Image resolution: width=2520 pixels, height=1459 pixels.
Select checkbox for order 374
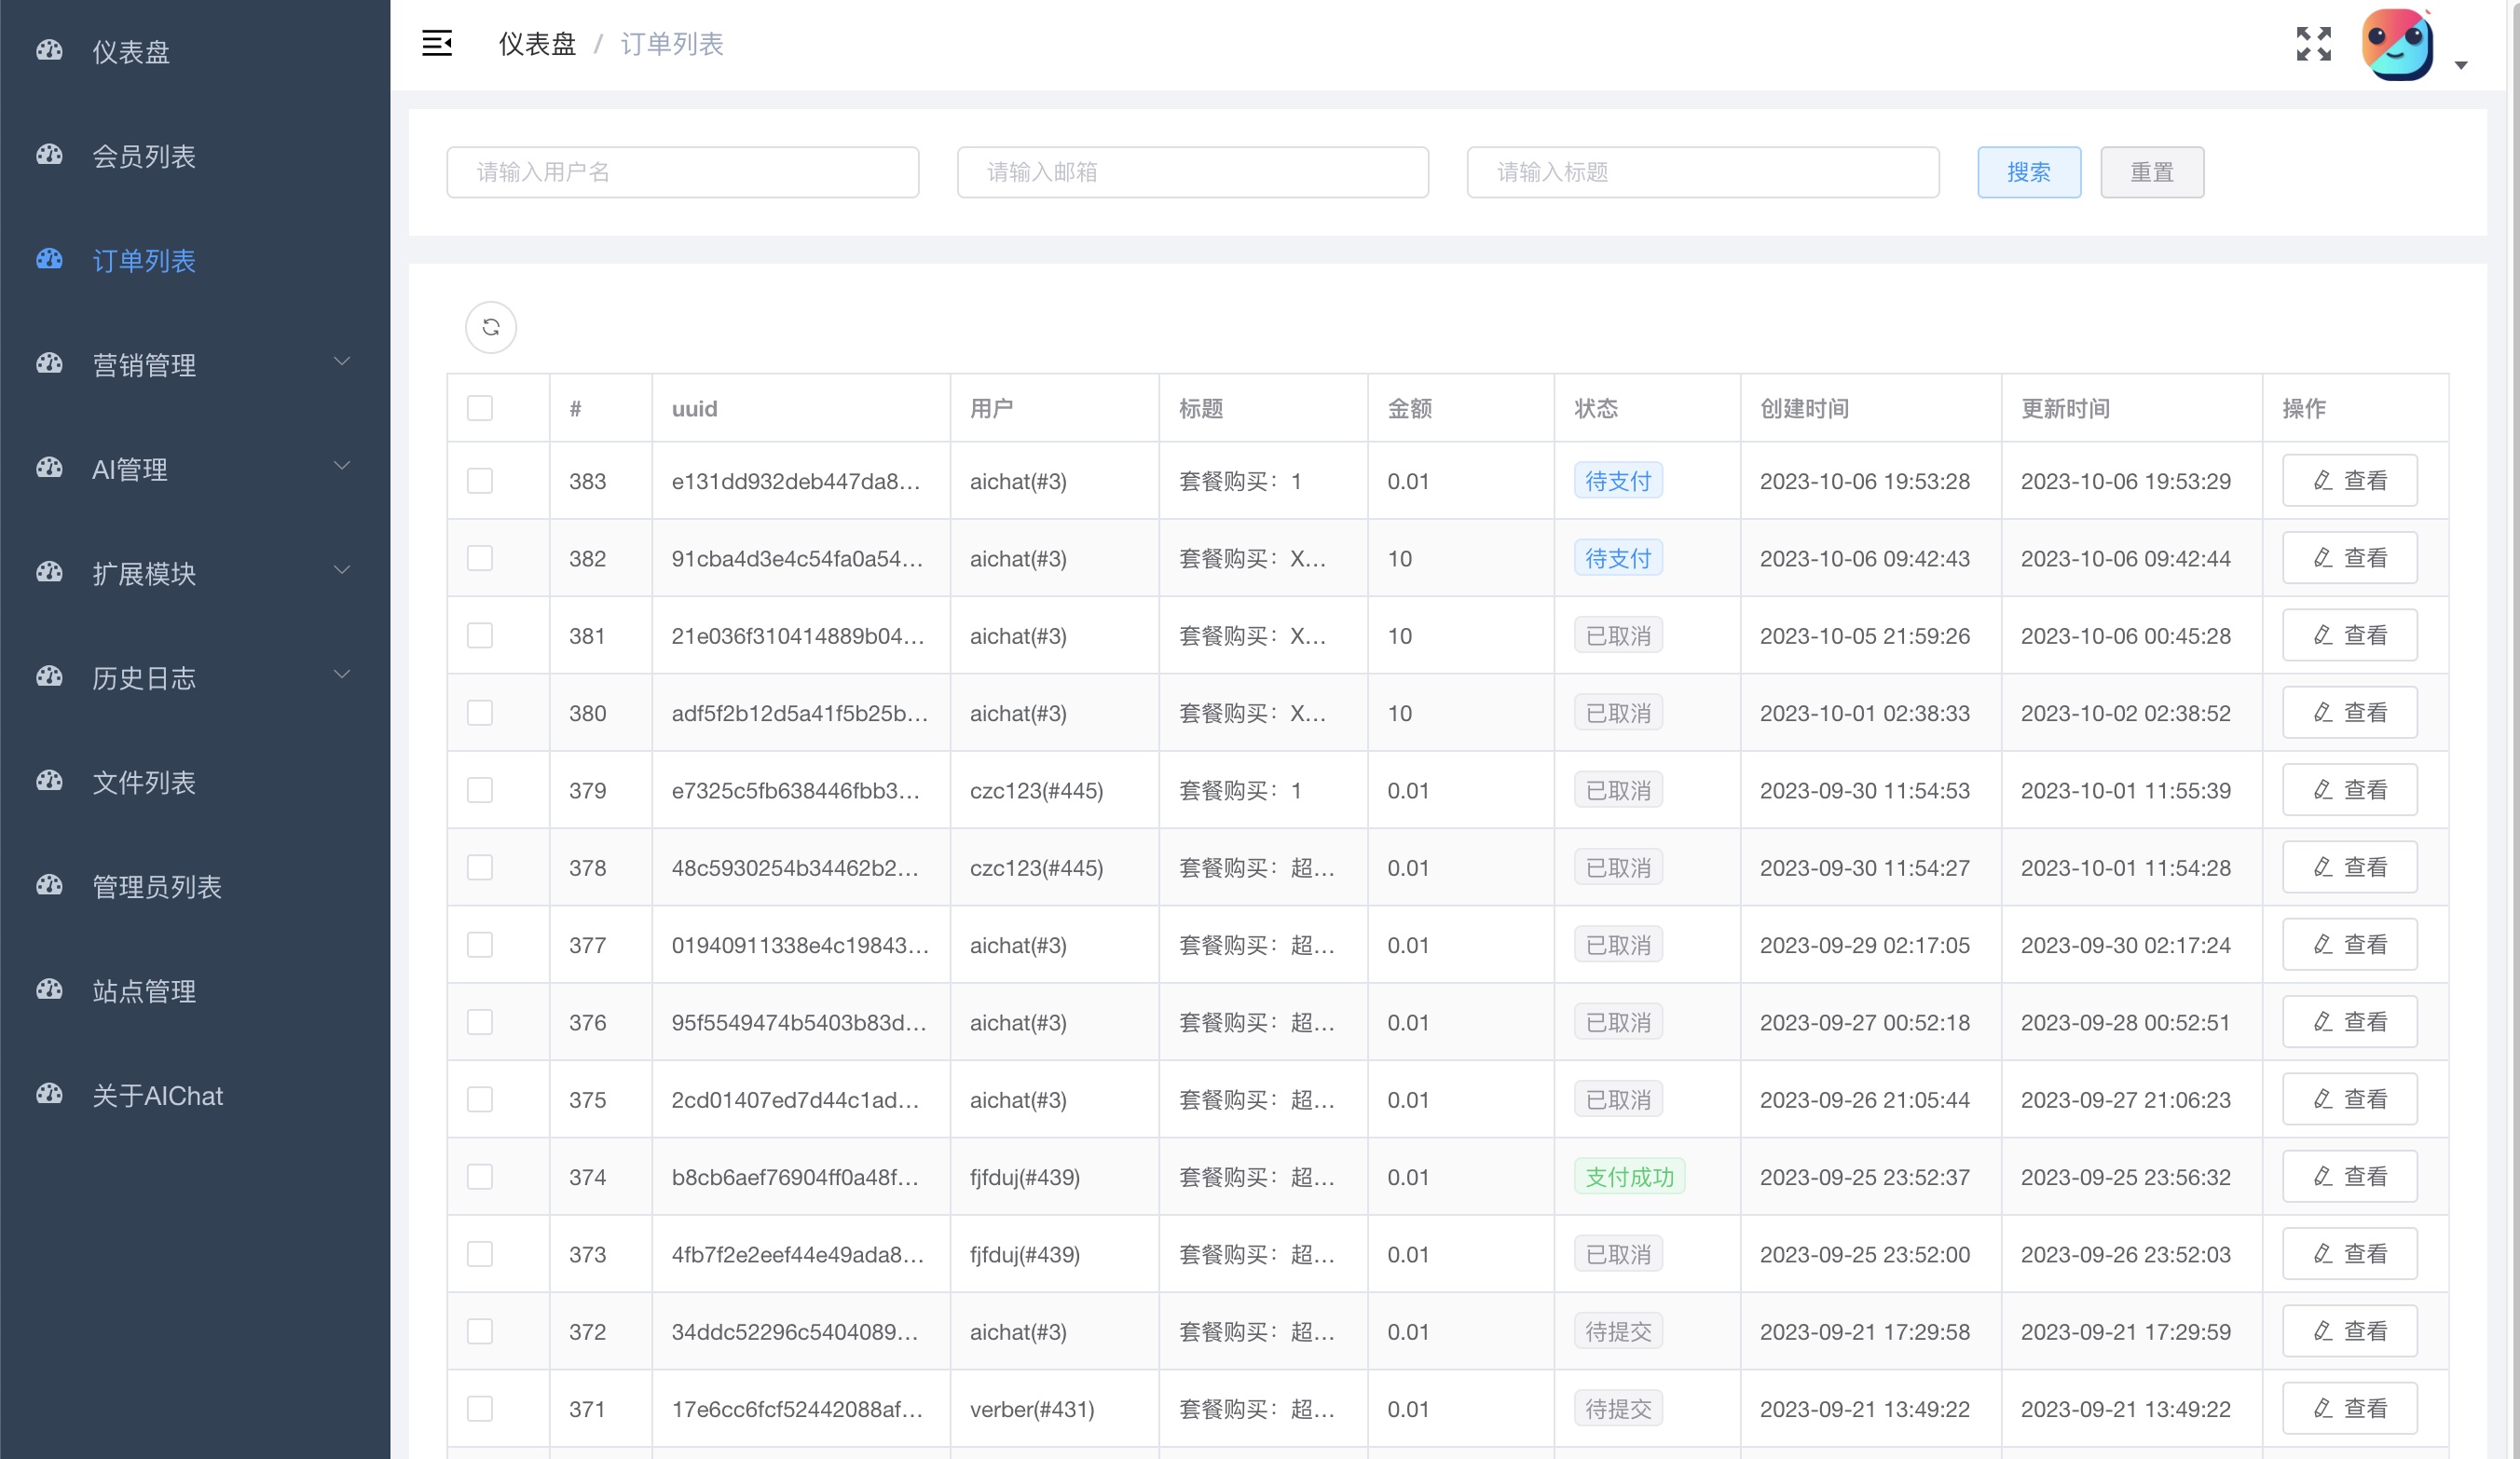[480, 1177]
